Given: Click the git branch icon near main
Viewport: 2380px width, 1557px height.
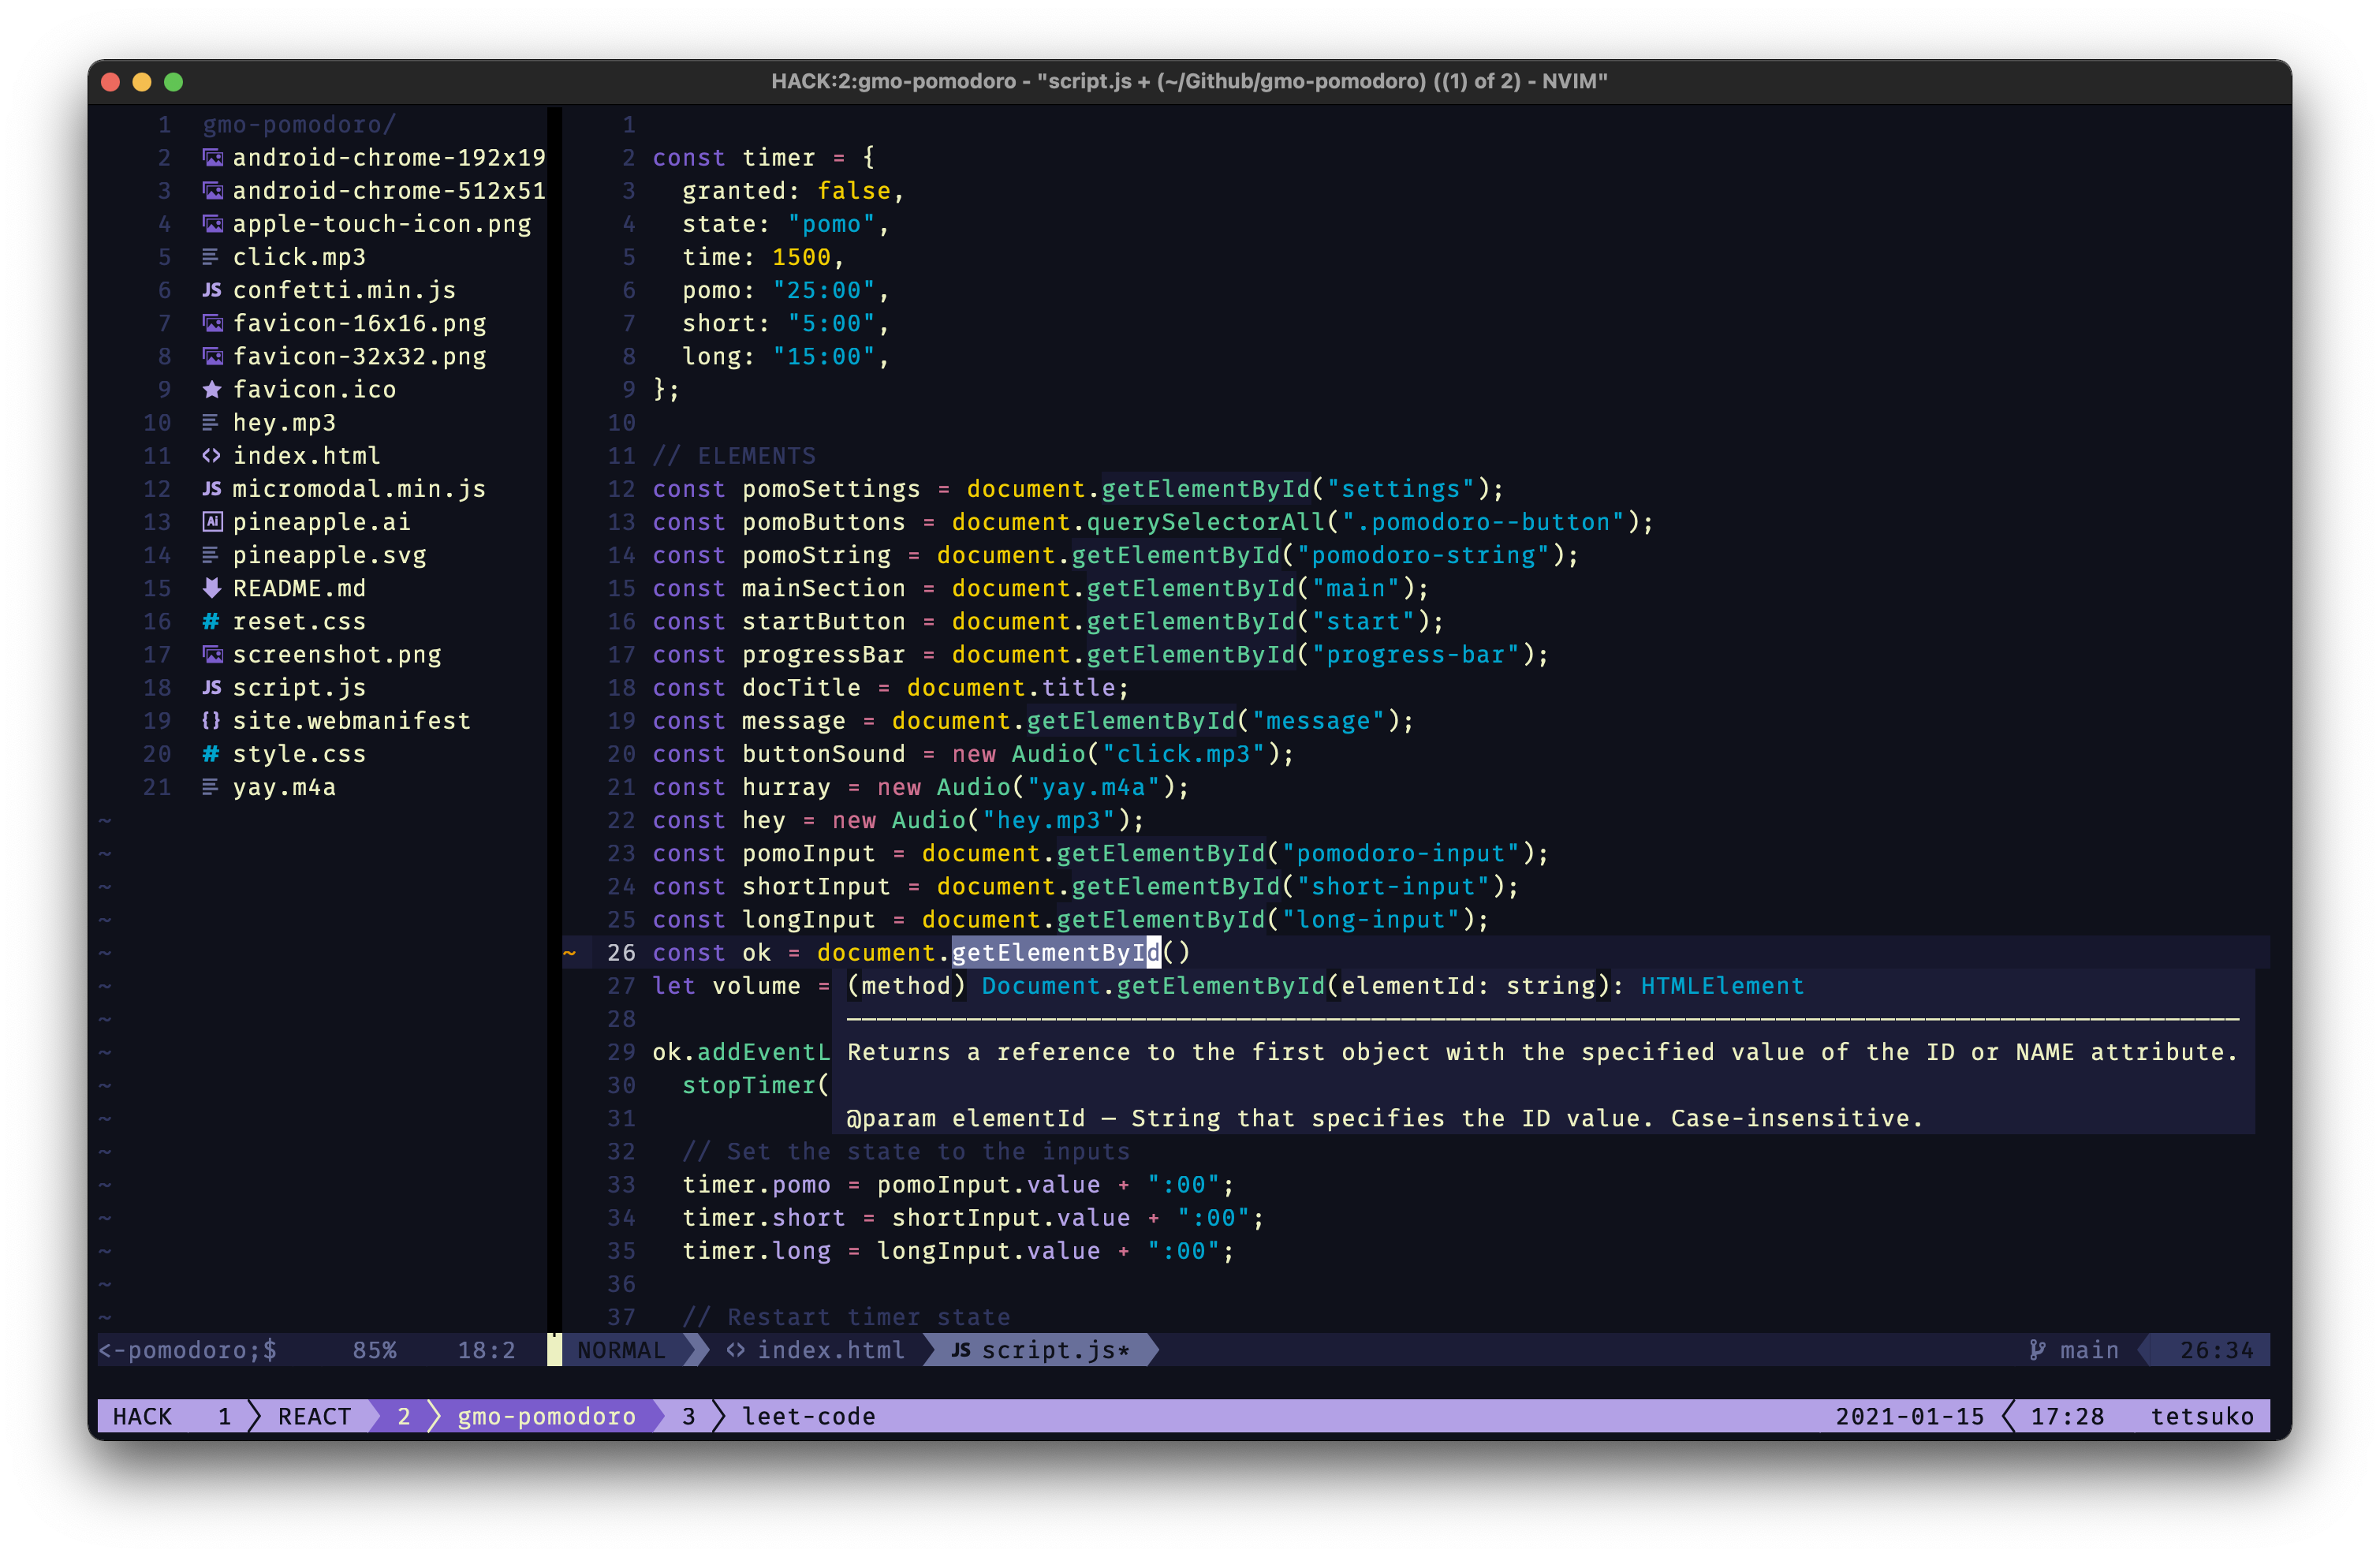Looking at the screenshot, I should [2037, 1350].
